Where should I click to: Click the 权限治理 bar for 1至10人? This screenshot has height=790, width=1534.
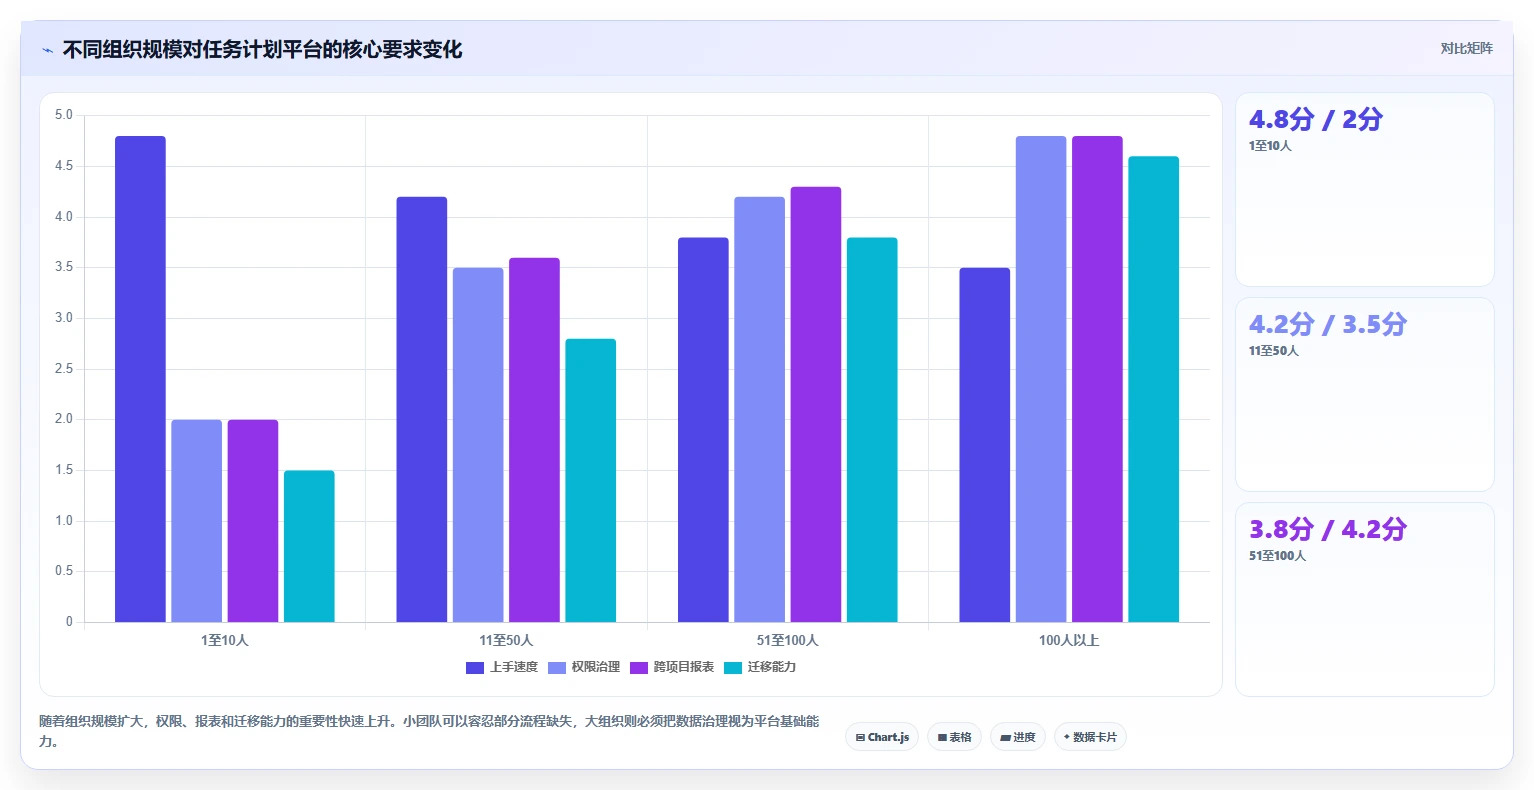click(x=196, y=521)
